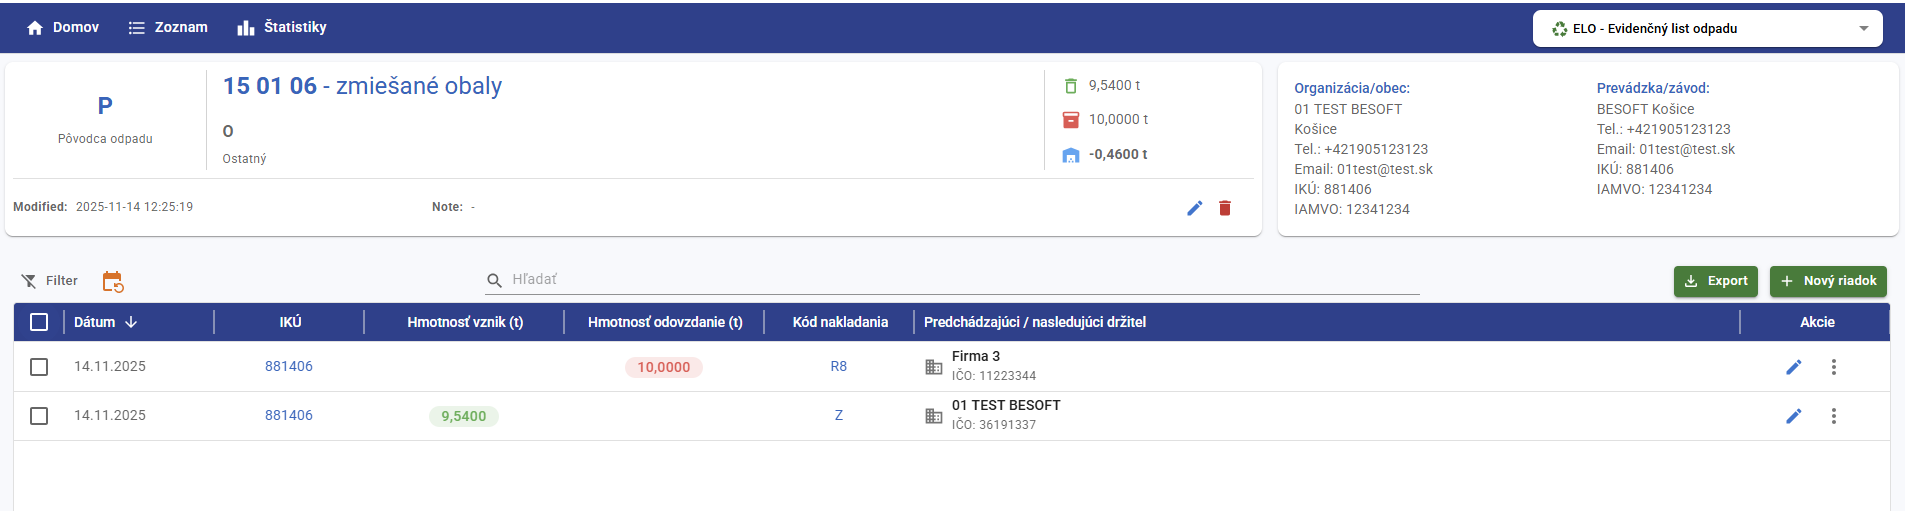Click the Nový riadok button

click(x=1828, y=281)
